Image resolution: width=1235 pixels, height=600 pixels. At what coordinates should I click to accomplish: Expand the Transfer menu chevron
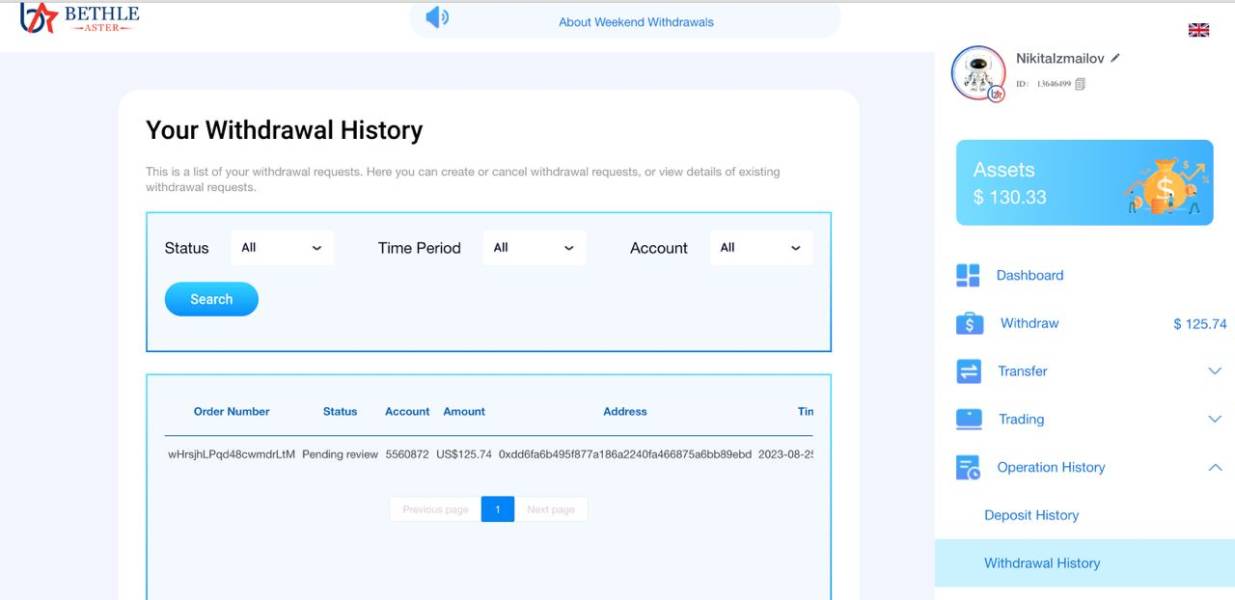tap(1215, 371)
